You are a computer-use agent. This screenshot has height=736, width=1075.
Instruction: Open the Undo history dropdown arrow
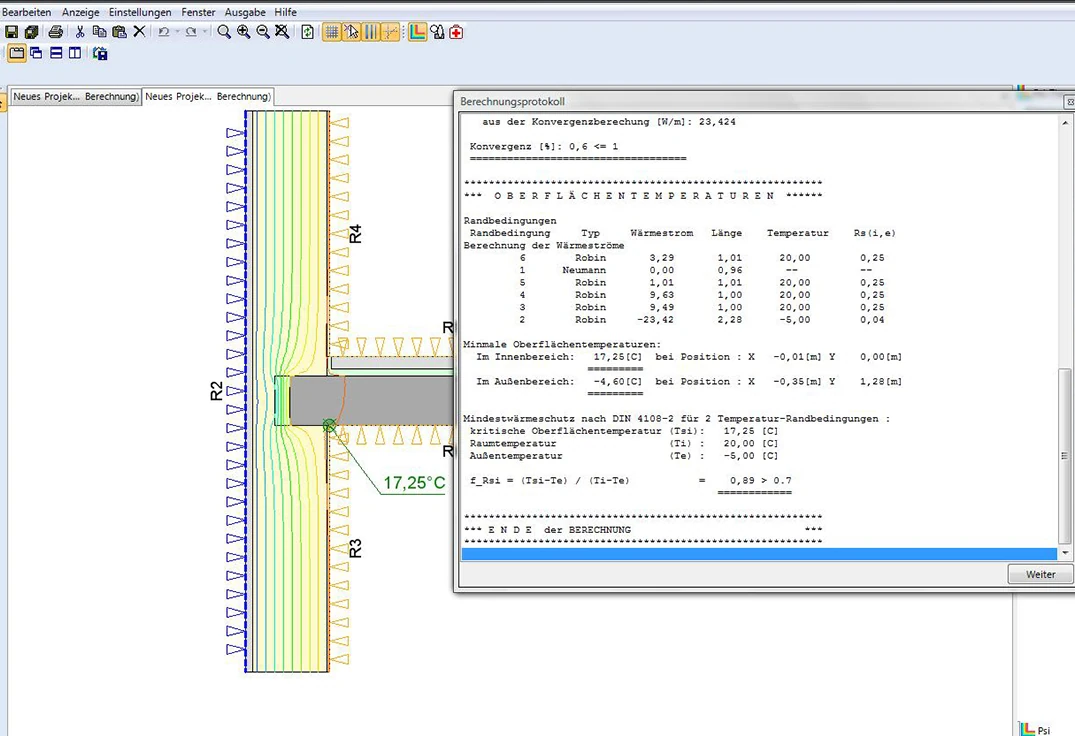(x=177, y=32)
